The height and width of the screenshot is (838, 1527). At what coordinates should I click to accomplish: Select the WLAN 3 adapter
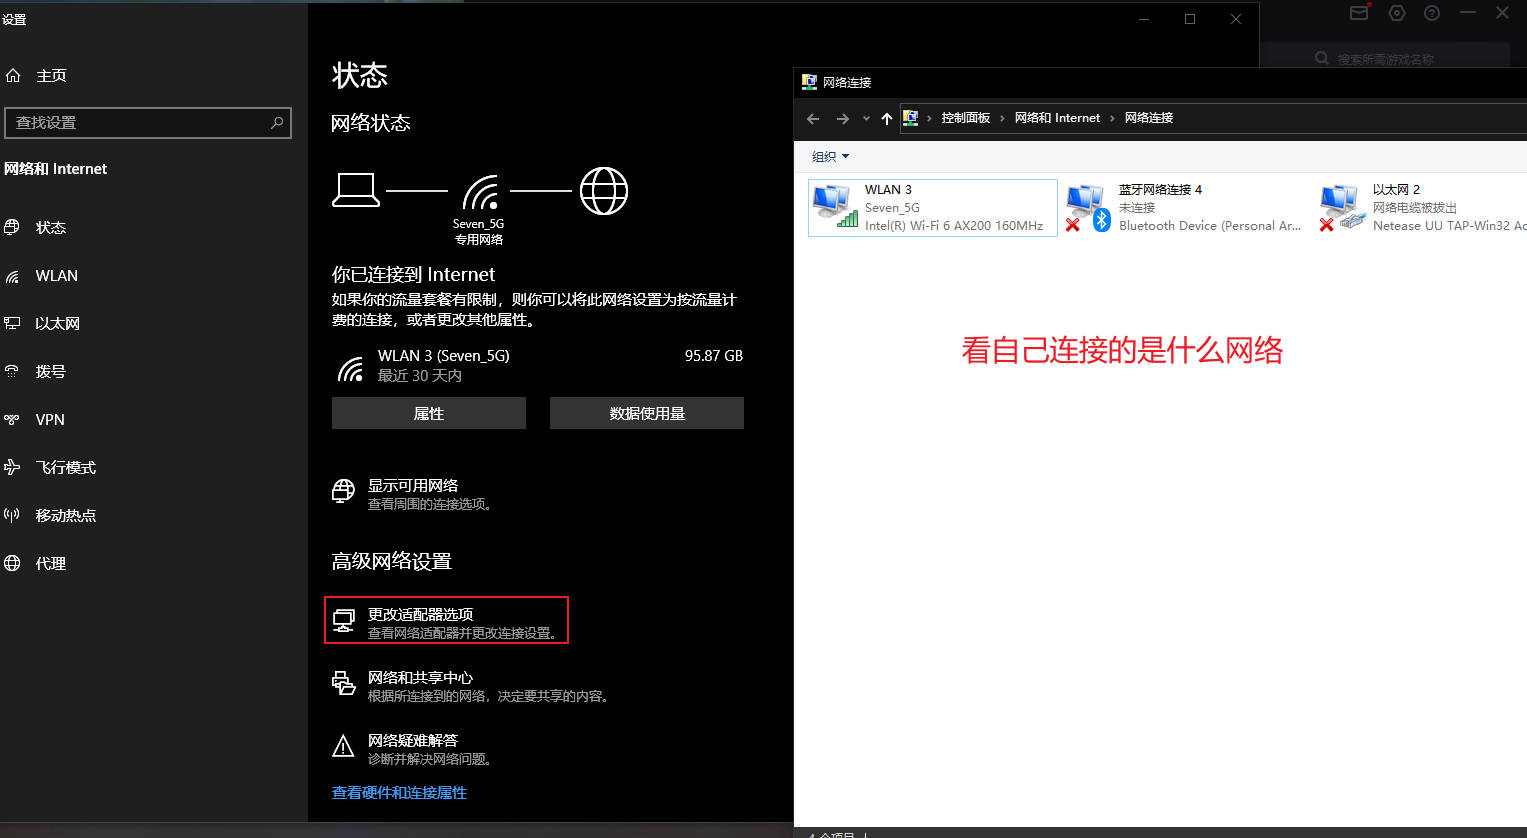point(932,208)
